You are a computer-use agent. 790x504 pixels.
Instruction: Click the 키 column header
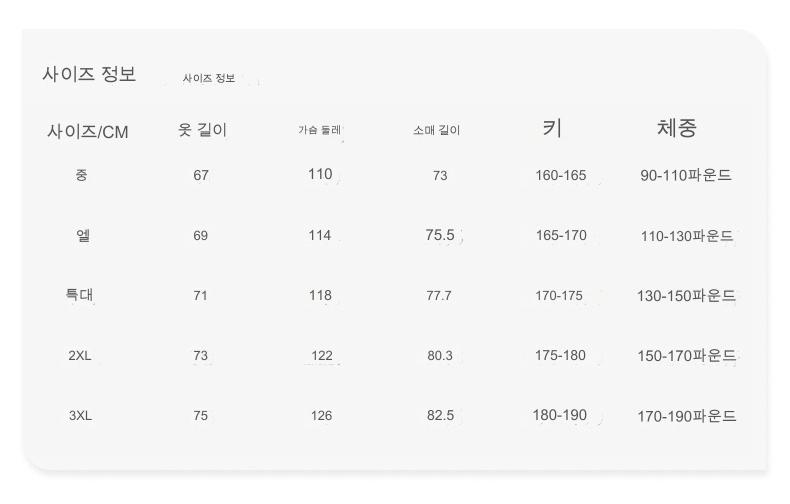552,128
